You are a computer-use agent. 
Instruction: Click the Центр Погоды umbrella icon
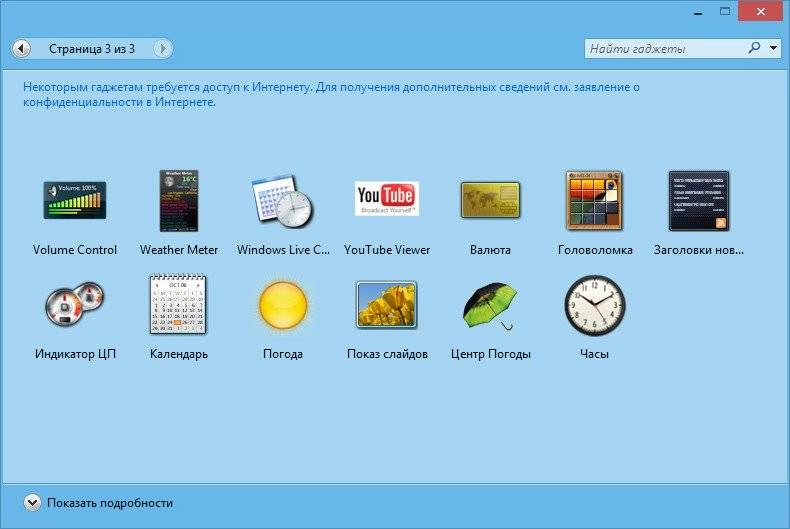coord(490,305)
